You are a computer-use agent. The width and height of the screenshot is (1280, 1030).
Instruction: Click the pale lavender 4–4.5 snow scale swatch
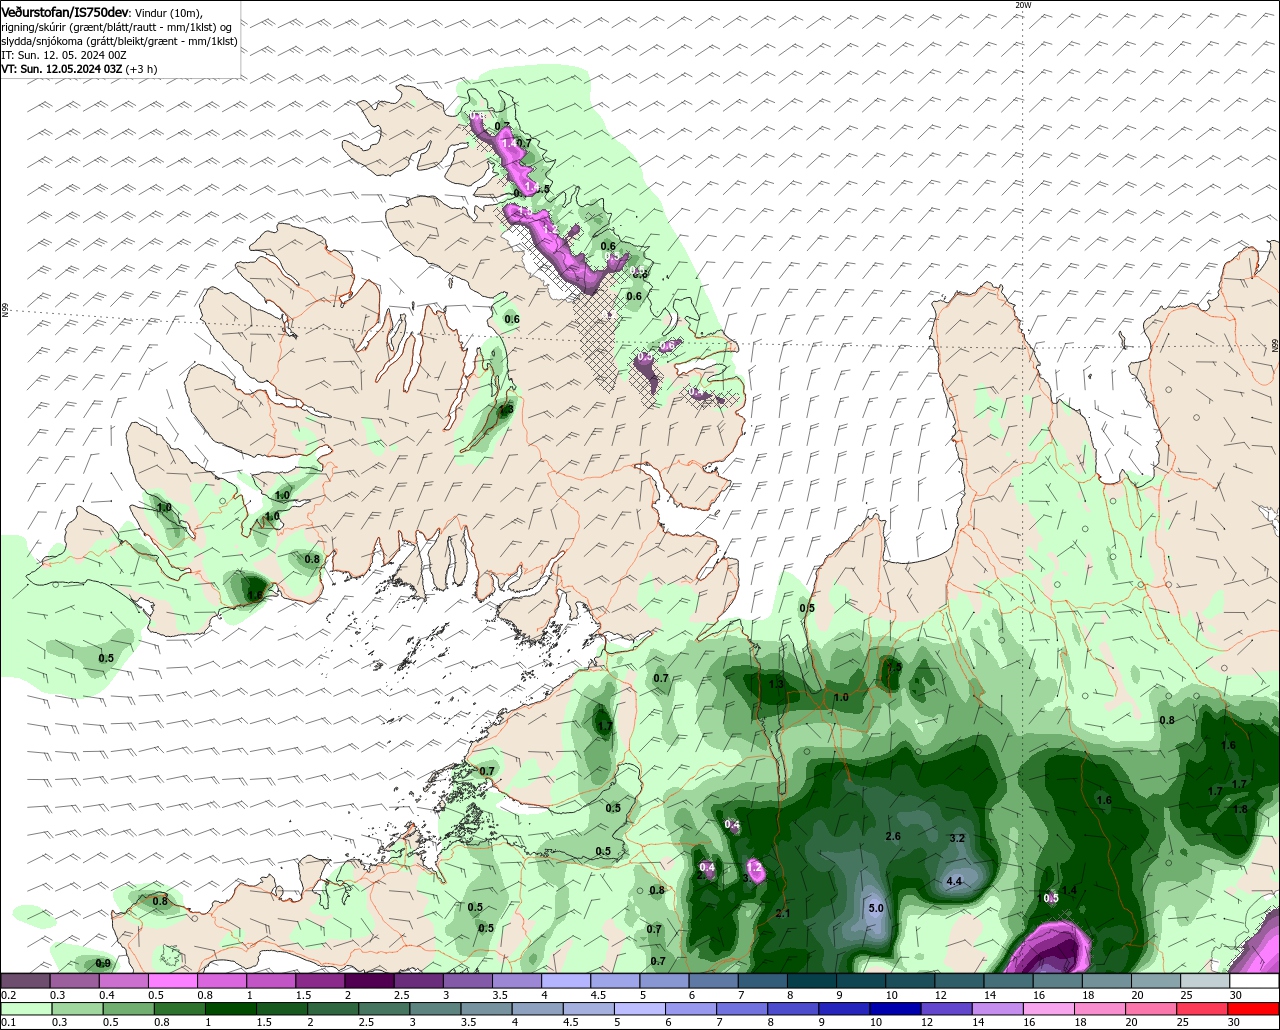tap(566, 981)
